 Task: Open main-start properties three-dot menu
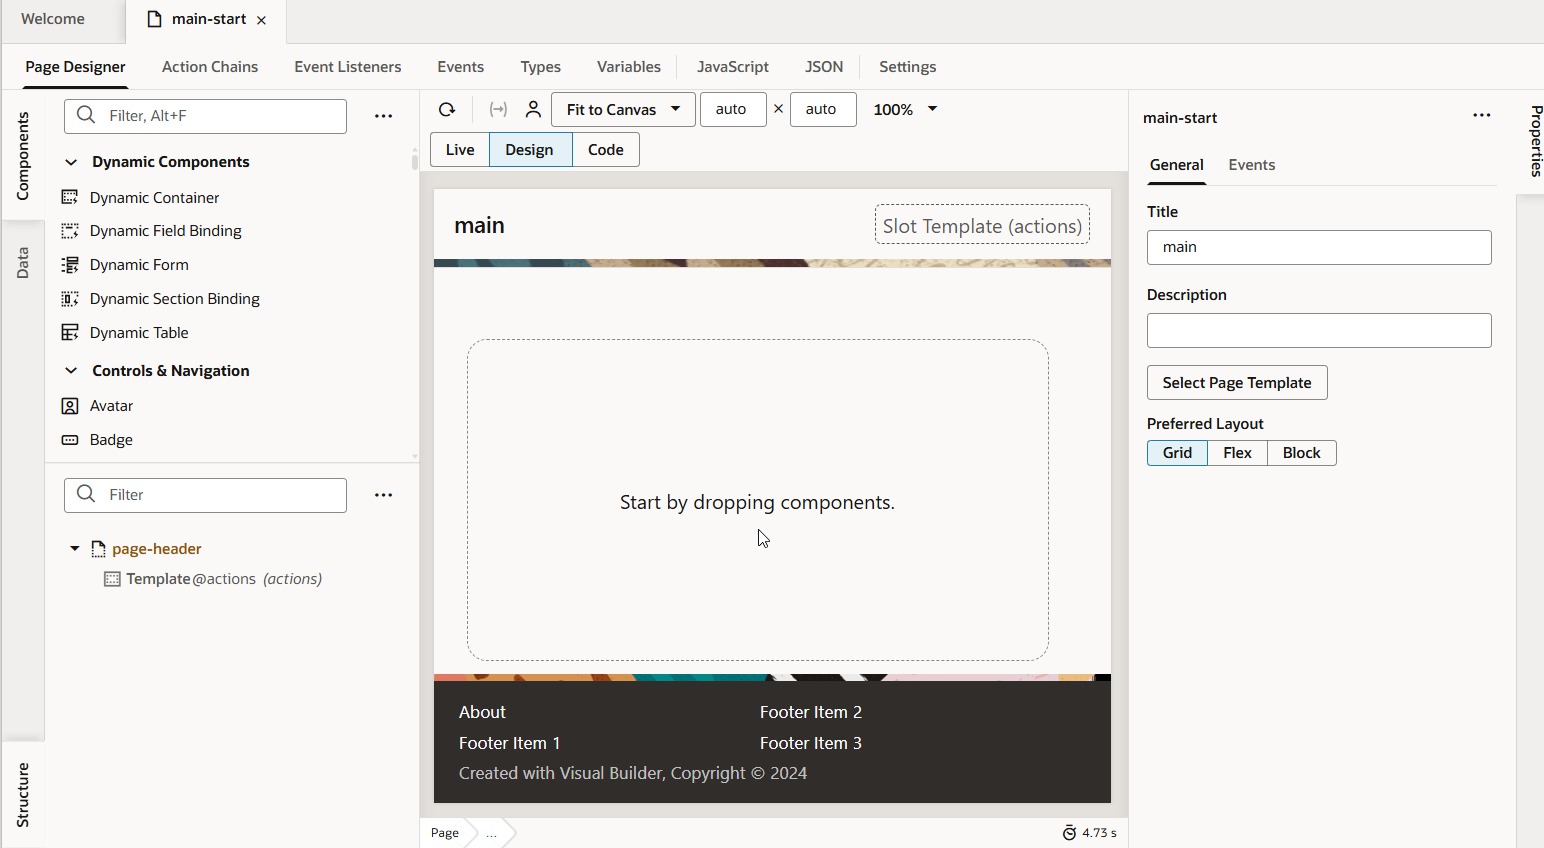pyautogui.click(x=1481, y=116)
